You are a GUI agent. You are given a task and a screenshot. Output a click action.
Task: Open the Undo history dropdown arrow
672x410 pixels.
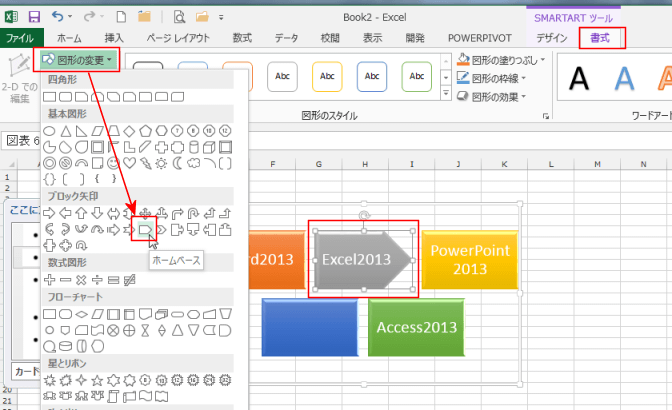70,17
